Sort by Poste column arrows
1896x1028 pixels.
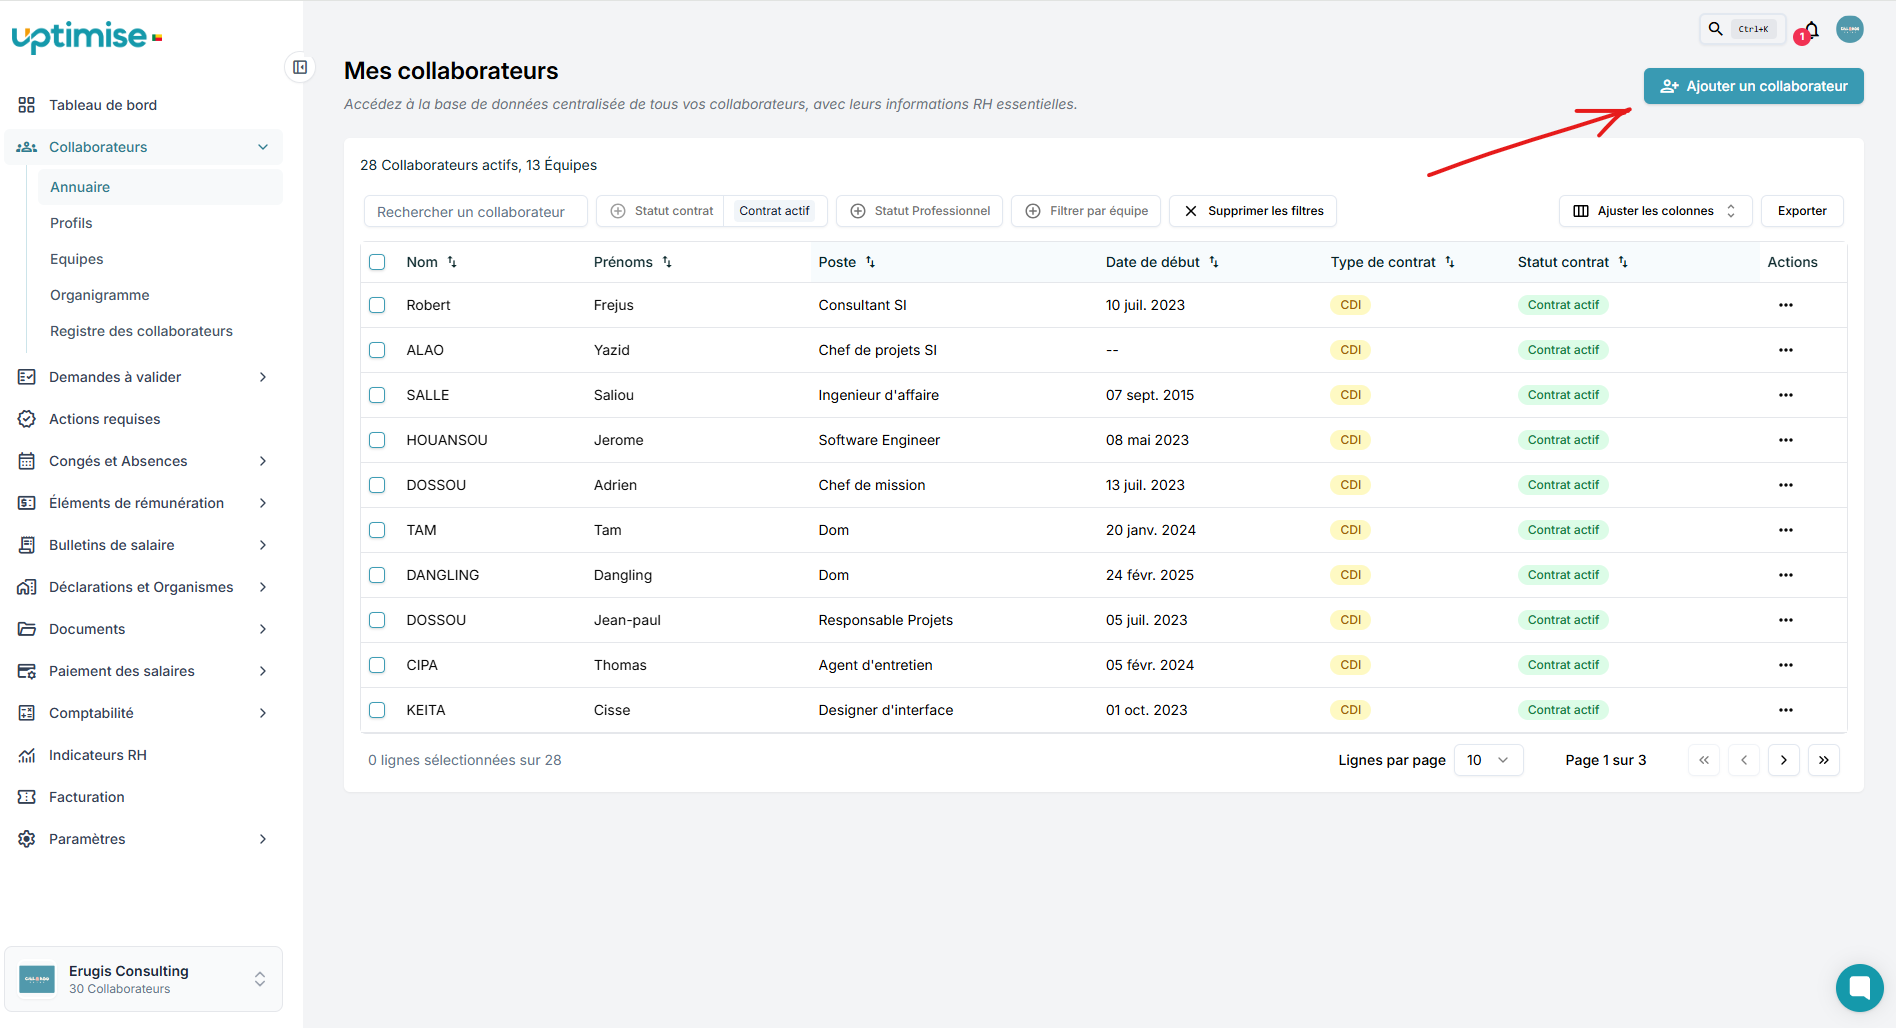tap(871, 262)
